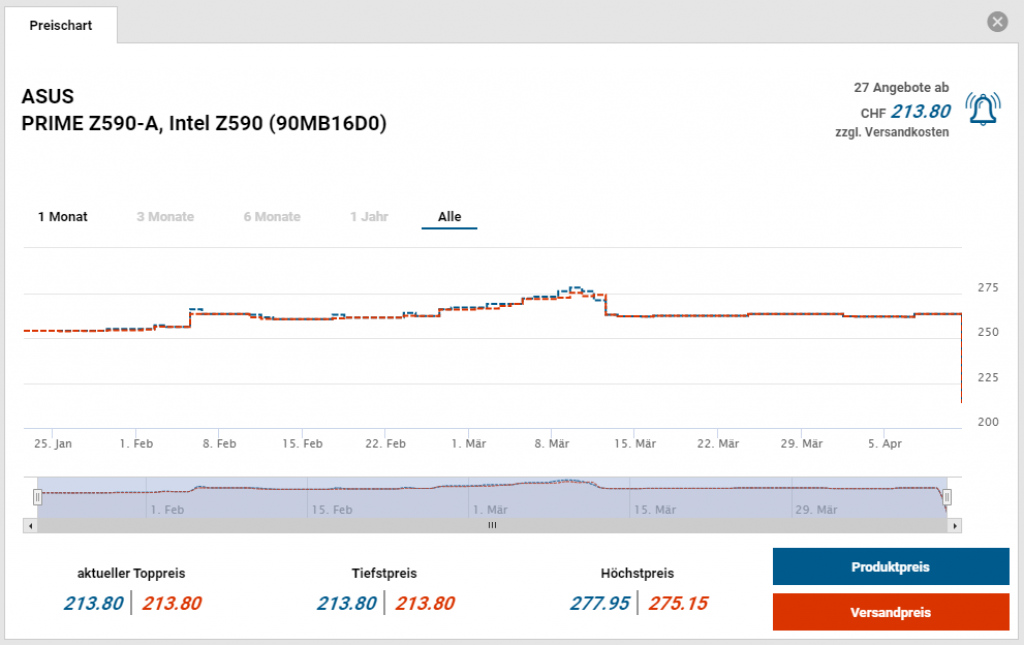This screenshot has width=1024, height=645.
Task: Click the left range handle of the navigator
Action: point(39,497)
